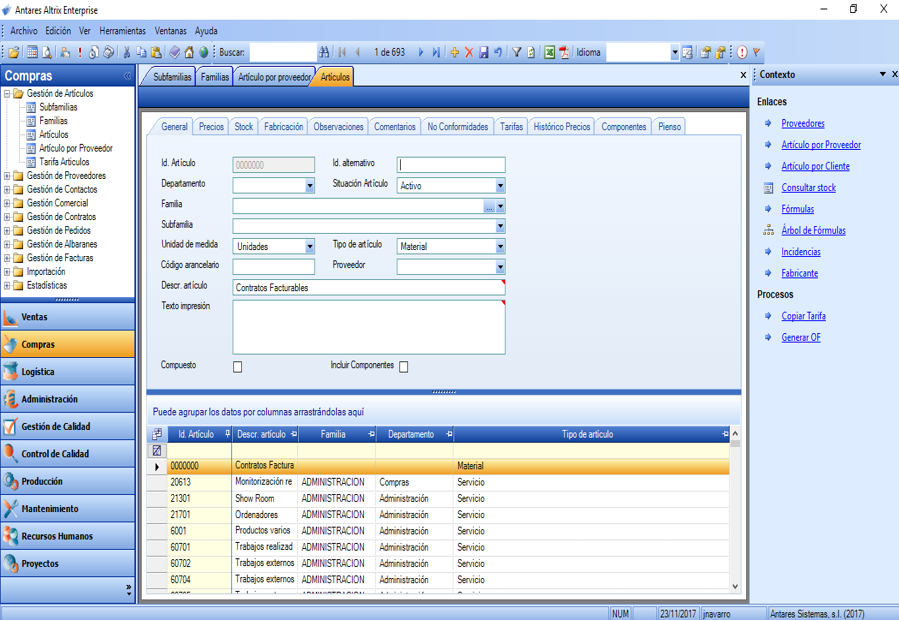Tick the Compuesto checkbox
The width and height of the screenshot is (899, 620).
coord(237,367)
